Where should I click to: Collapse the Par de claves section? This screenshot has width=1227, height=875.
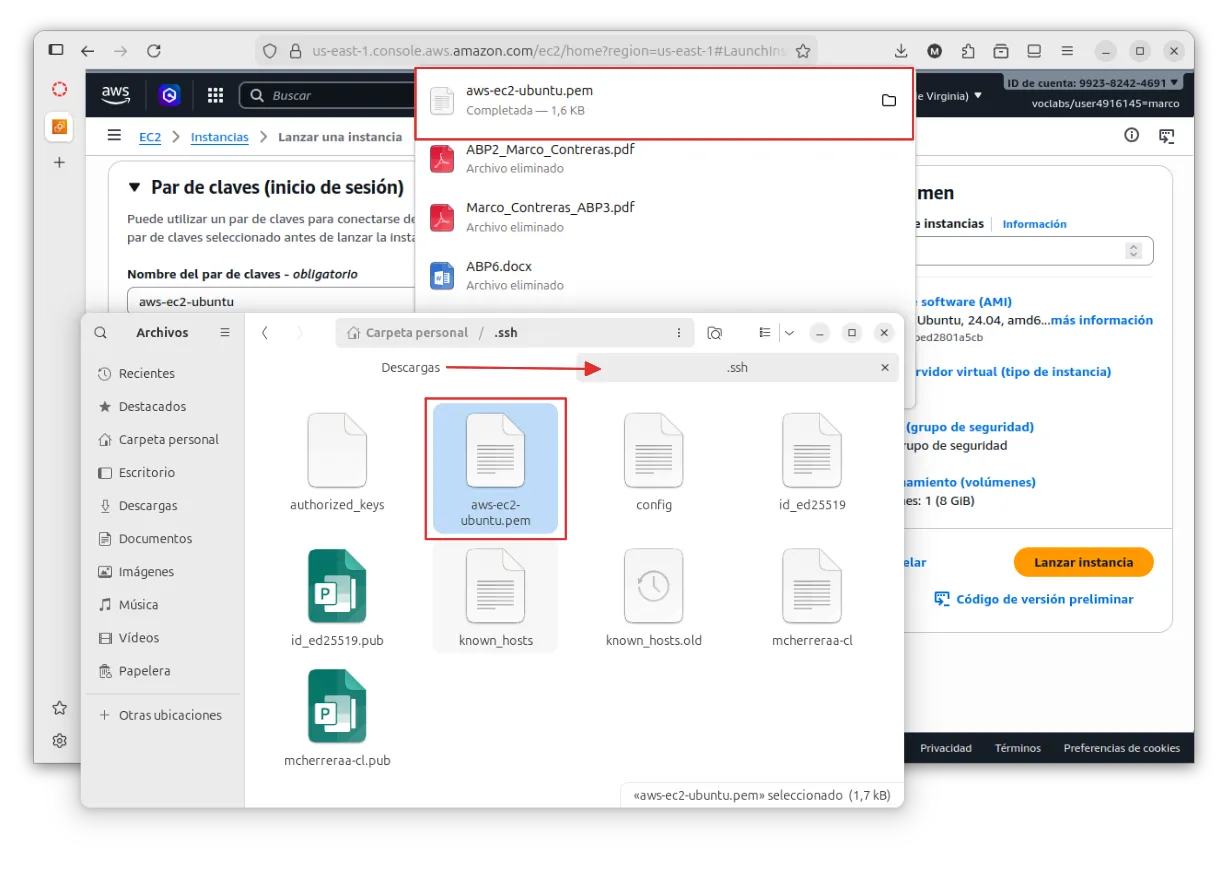pyautogui.click(x=135, y=188)
